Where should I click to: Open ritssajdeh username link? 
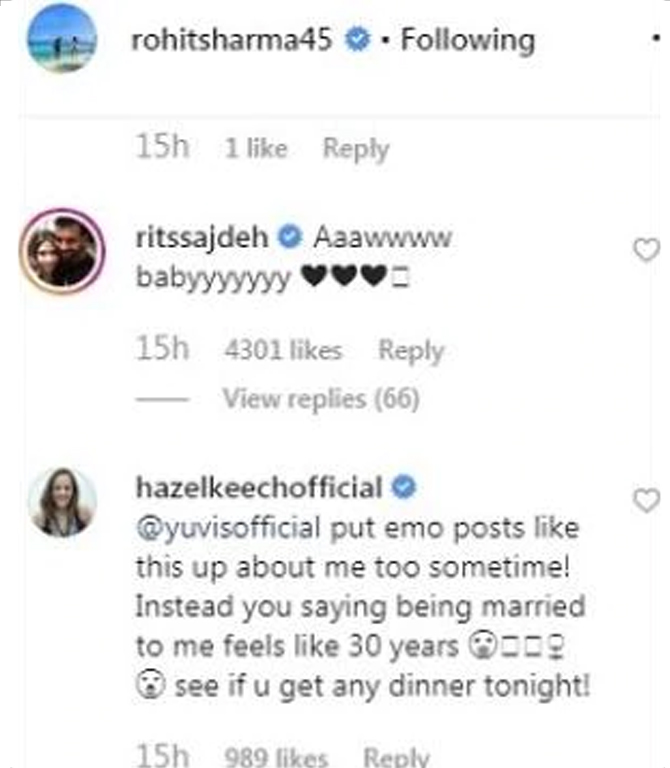203,240
